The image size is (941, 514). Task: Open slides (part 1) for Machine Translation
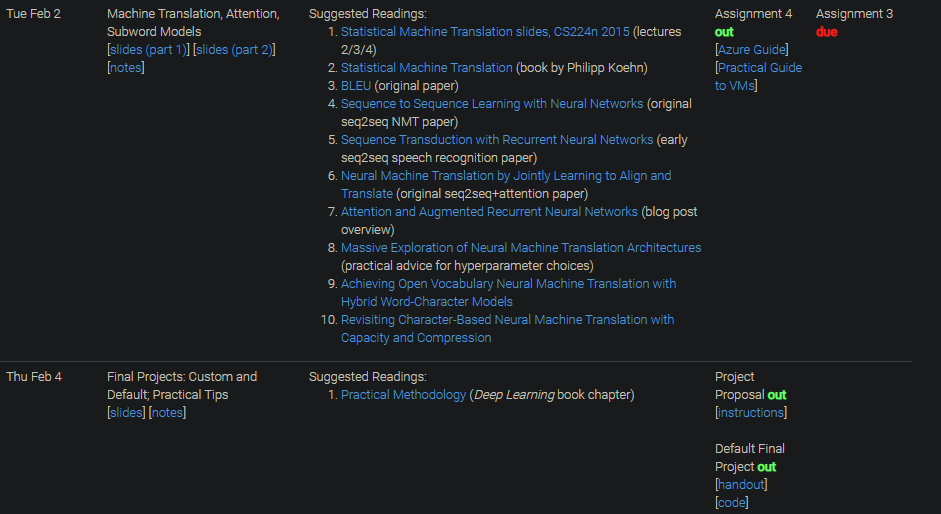click(x=148, y=50)
